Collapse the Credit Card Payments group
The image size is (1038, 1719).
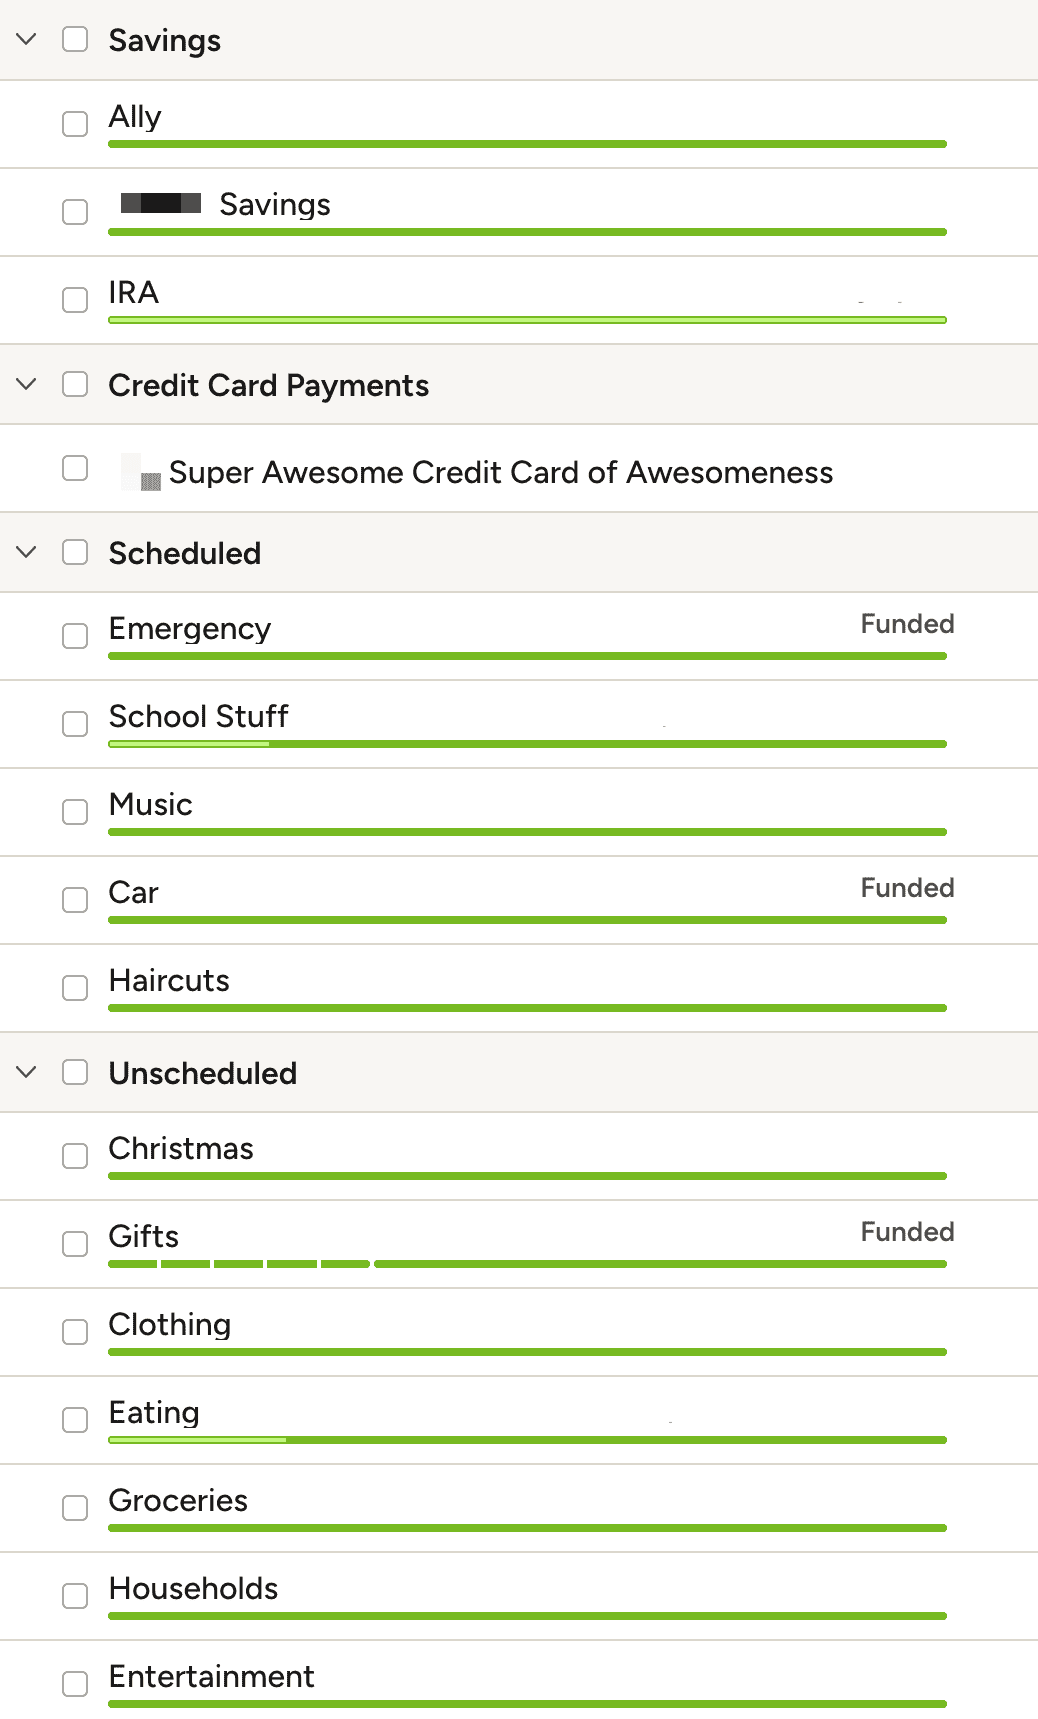pos(27,384)
